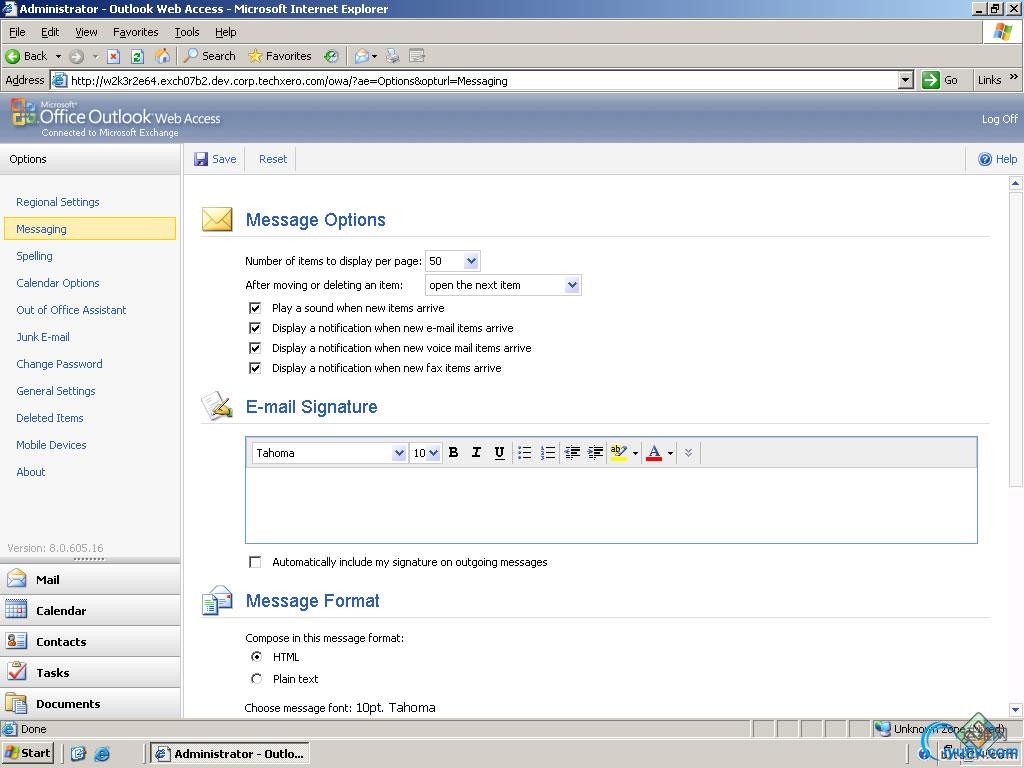Click the browser Mail toolbar icon
The height and width of the screenshot is (768, 1024).
[361, 56]
